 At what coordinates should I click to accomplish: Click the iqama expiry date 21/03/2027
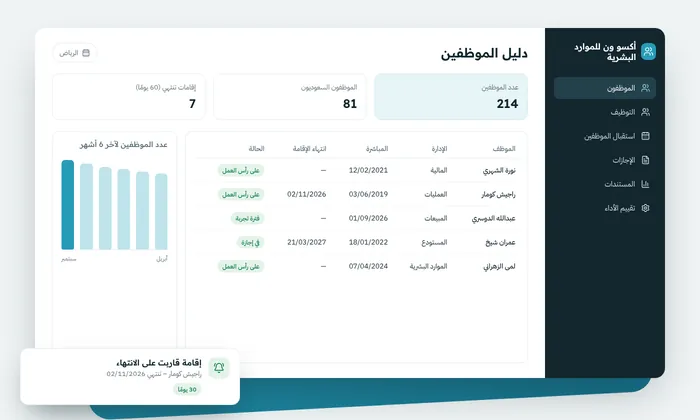coord(307,242)
